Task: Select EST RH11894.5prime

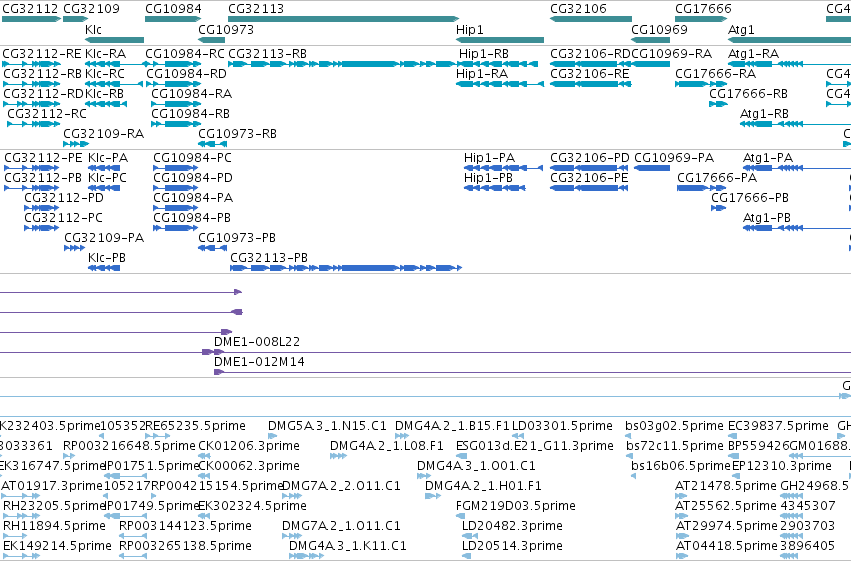Action: [54, 526]
